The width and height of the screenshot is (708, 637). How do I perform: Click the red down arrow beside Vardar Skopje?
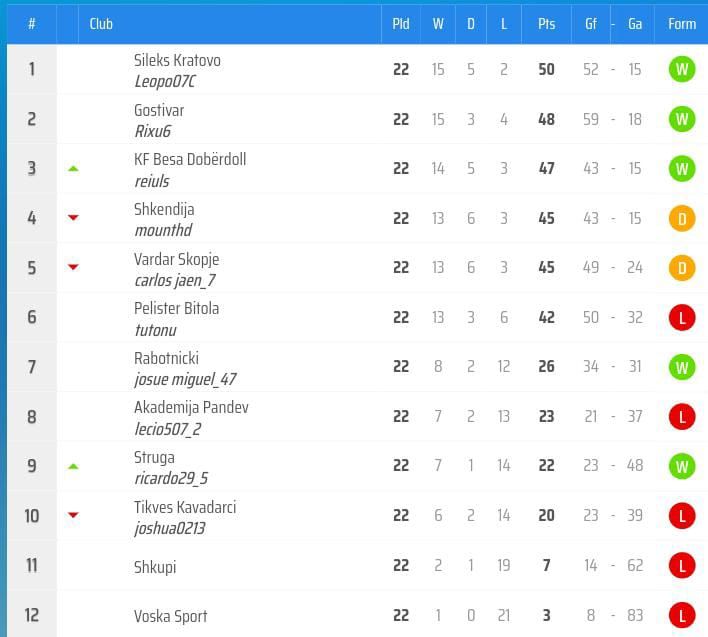click(x=73, y=267)
